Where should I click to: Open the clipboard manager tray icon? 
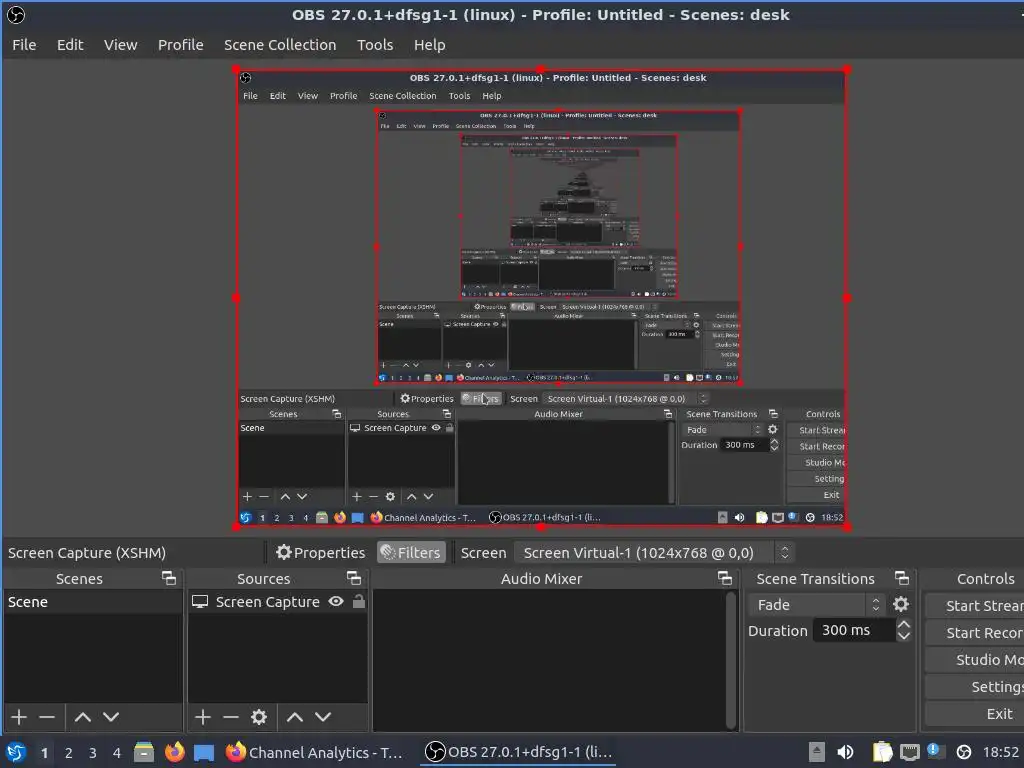coord(882,752)
